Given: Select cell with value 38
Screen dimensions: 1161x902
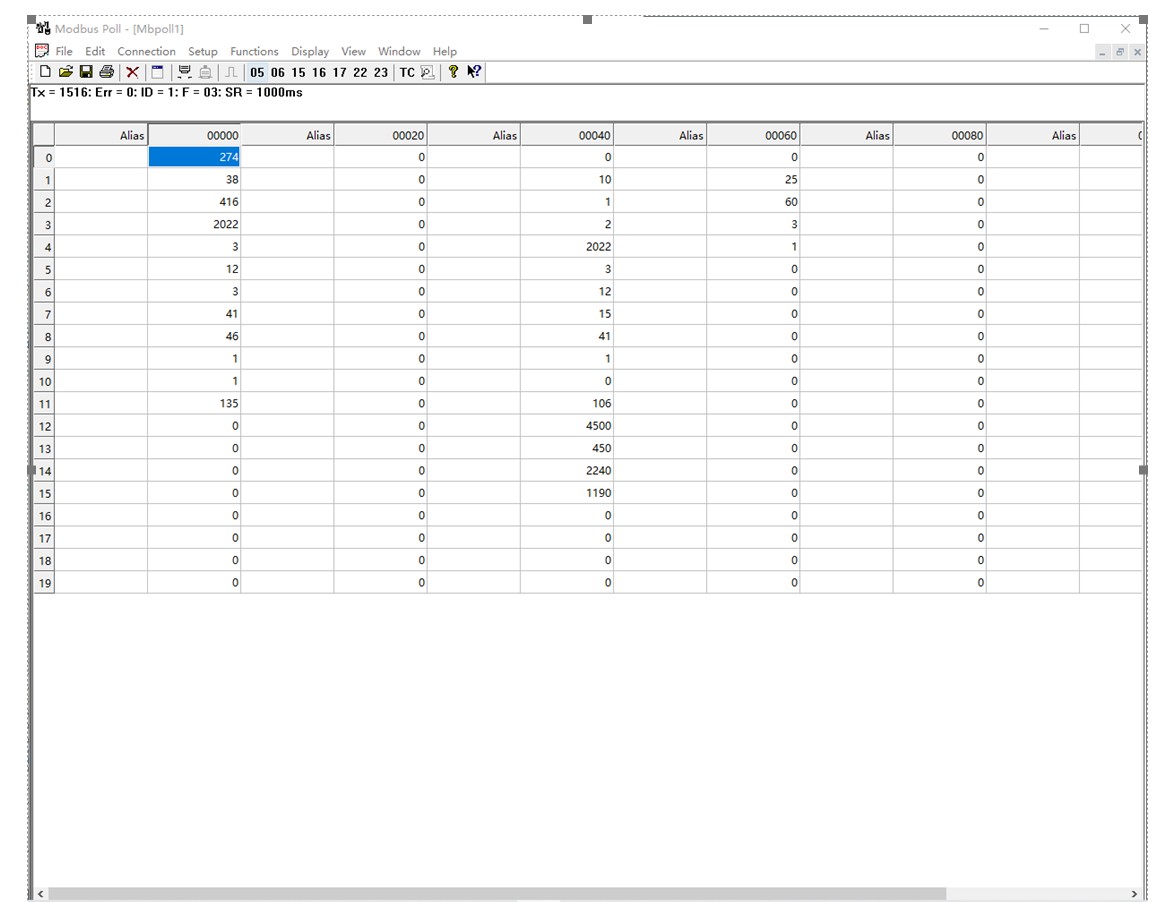Looking at the screenshot, I should pyautogui.click(x=194, y=179).
